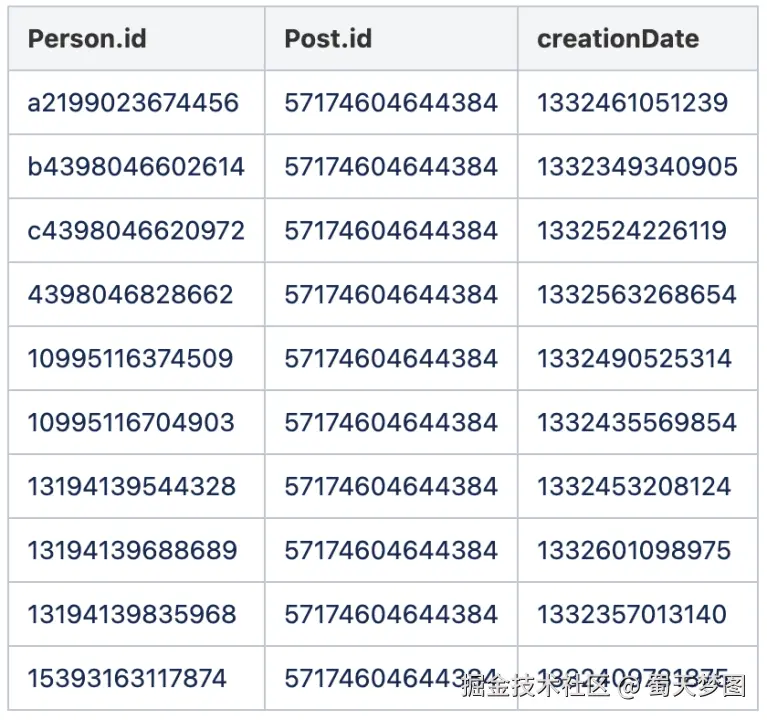
Task: Select Person.id value 4398046828662
Action: pyautogui.click(x=130, y=295)
